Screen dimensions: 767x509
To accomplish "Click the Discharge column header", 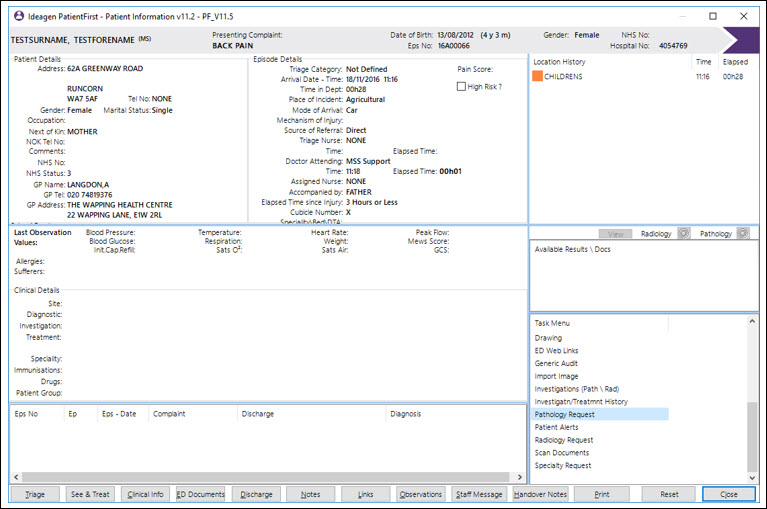I will click(258, 414).
